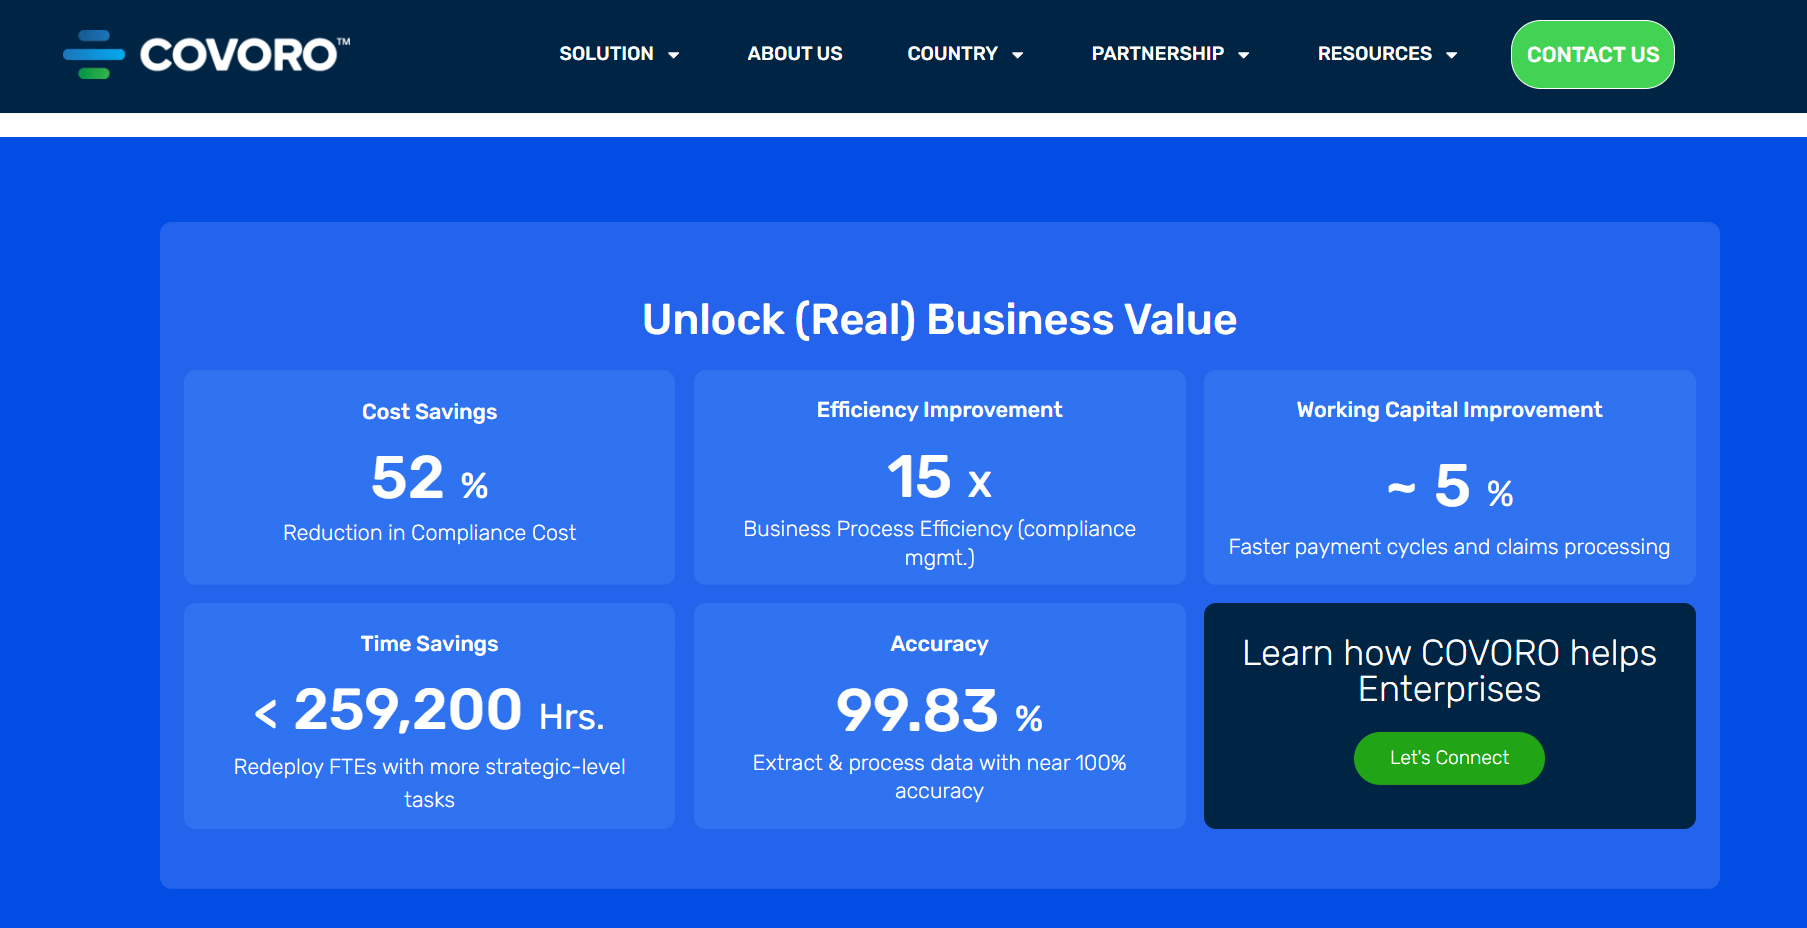Image resolution: width=1807 pixels, height=928 pixels.
Task: Expand the Resources dropdown arrow
Action: pyautogui.click(x=1452, y=55)
